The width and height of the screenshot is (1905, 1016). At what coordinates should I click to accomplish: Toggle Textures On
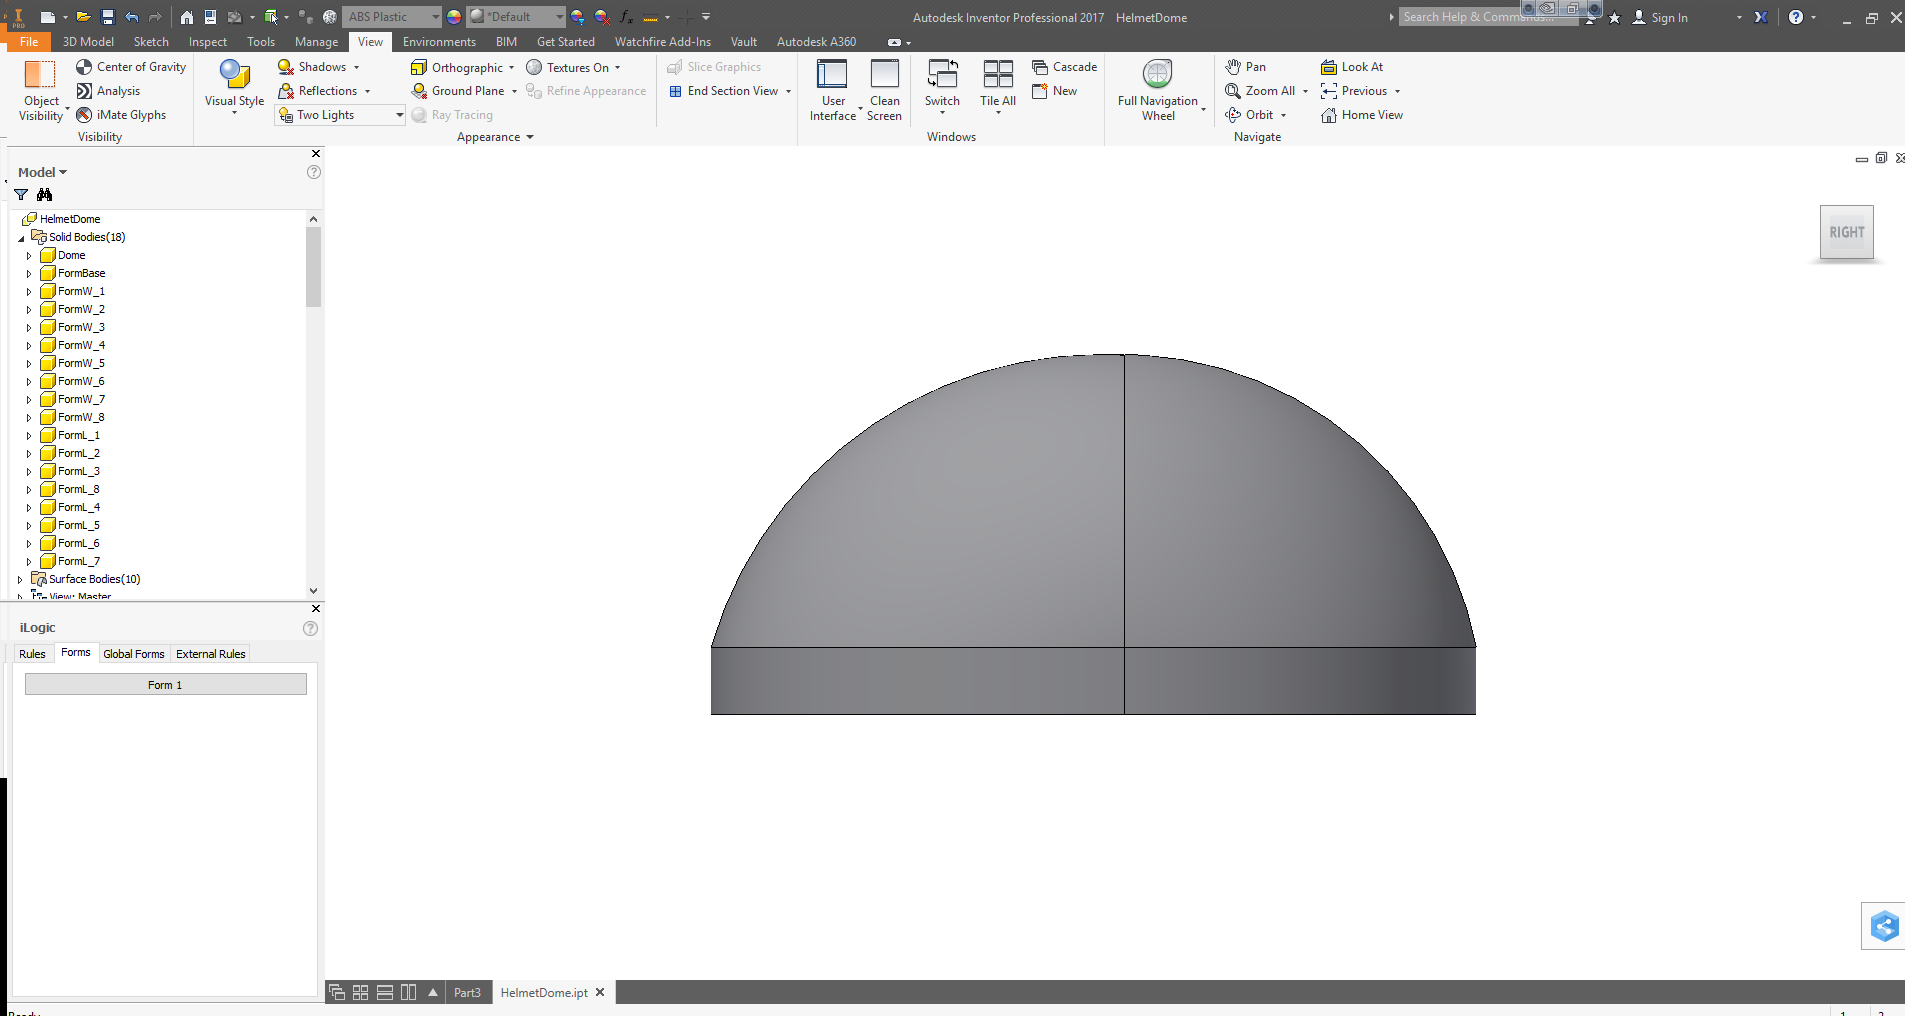click(573, 67)
